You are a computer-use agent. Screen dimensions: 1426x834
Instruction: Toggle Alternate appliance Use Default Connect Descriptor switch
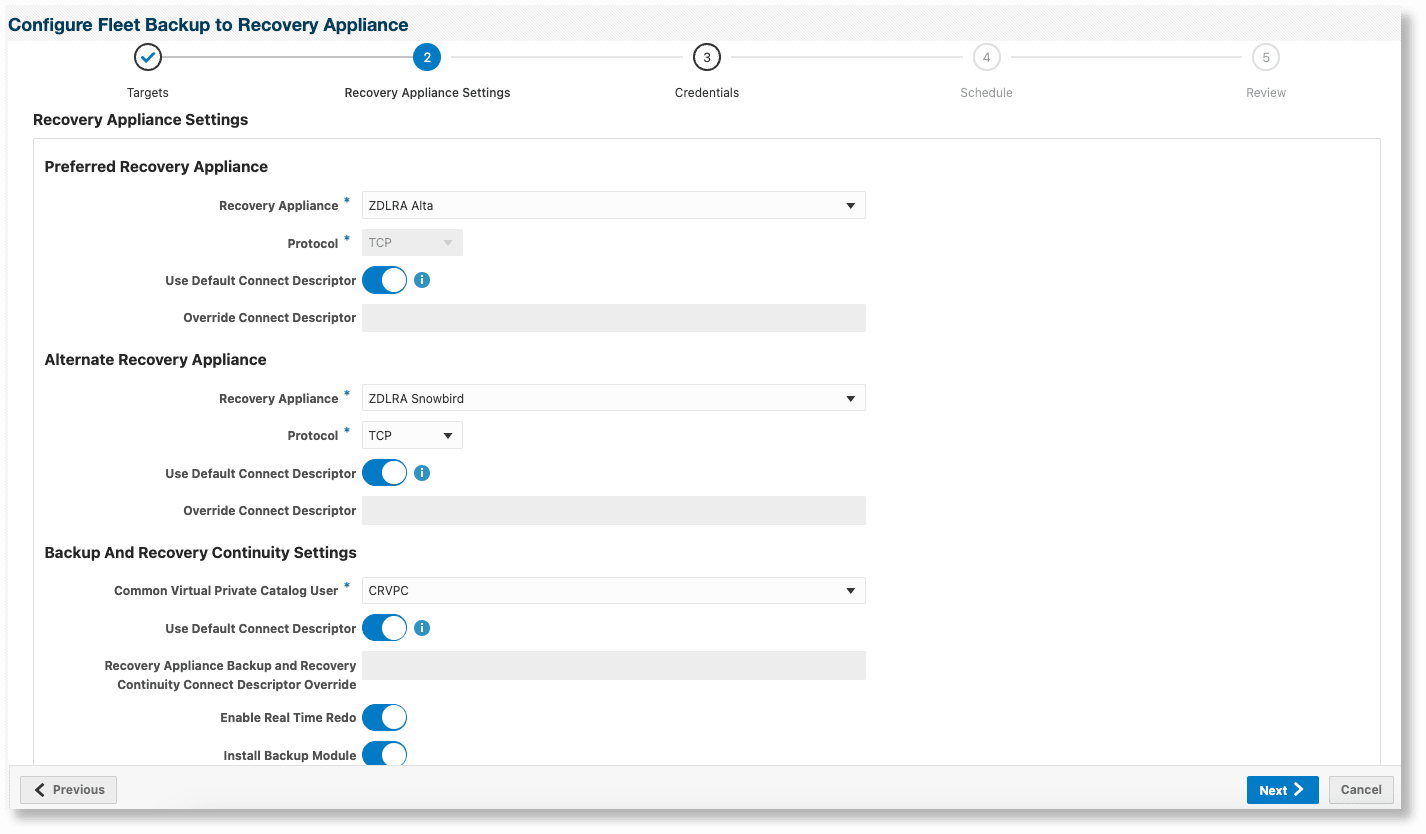pyautogui.click(x=384, y=473)
